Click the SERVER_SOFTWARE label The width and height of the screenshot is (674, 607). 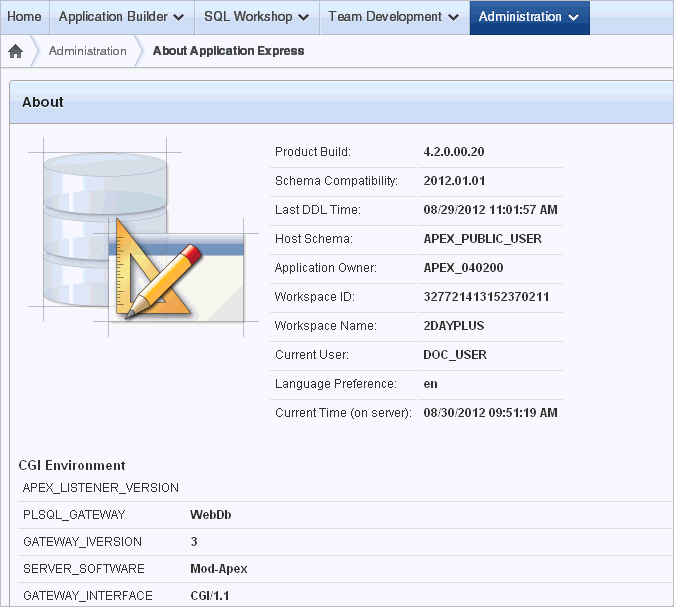[84, 569]
